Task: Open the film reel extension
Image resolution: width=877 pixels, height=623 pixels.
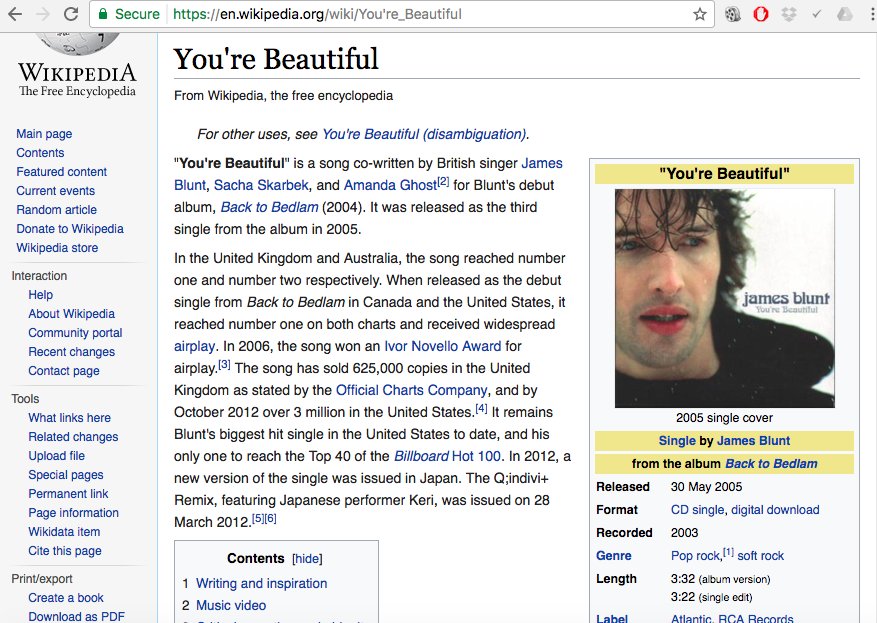Action: 732,14
